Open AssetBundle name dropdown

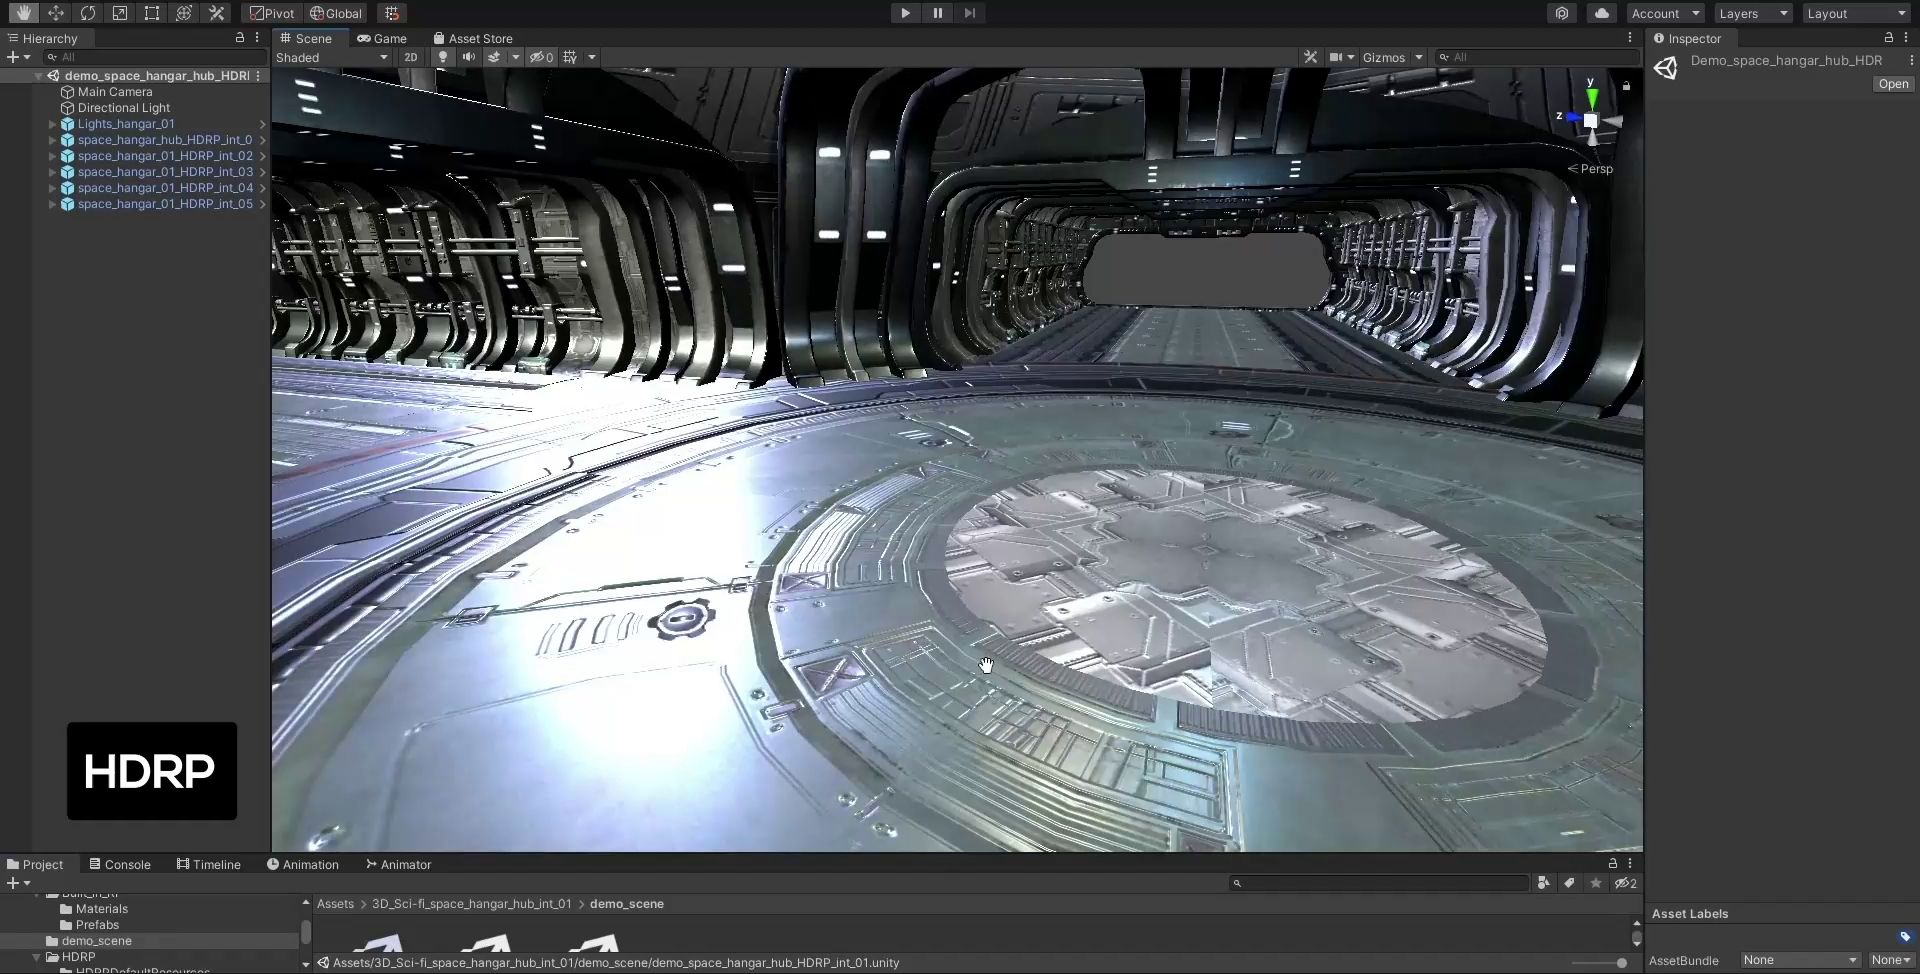[x=1800, y=960]
